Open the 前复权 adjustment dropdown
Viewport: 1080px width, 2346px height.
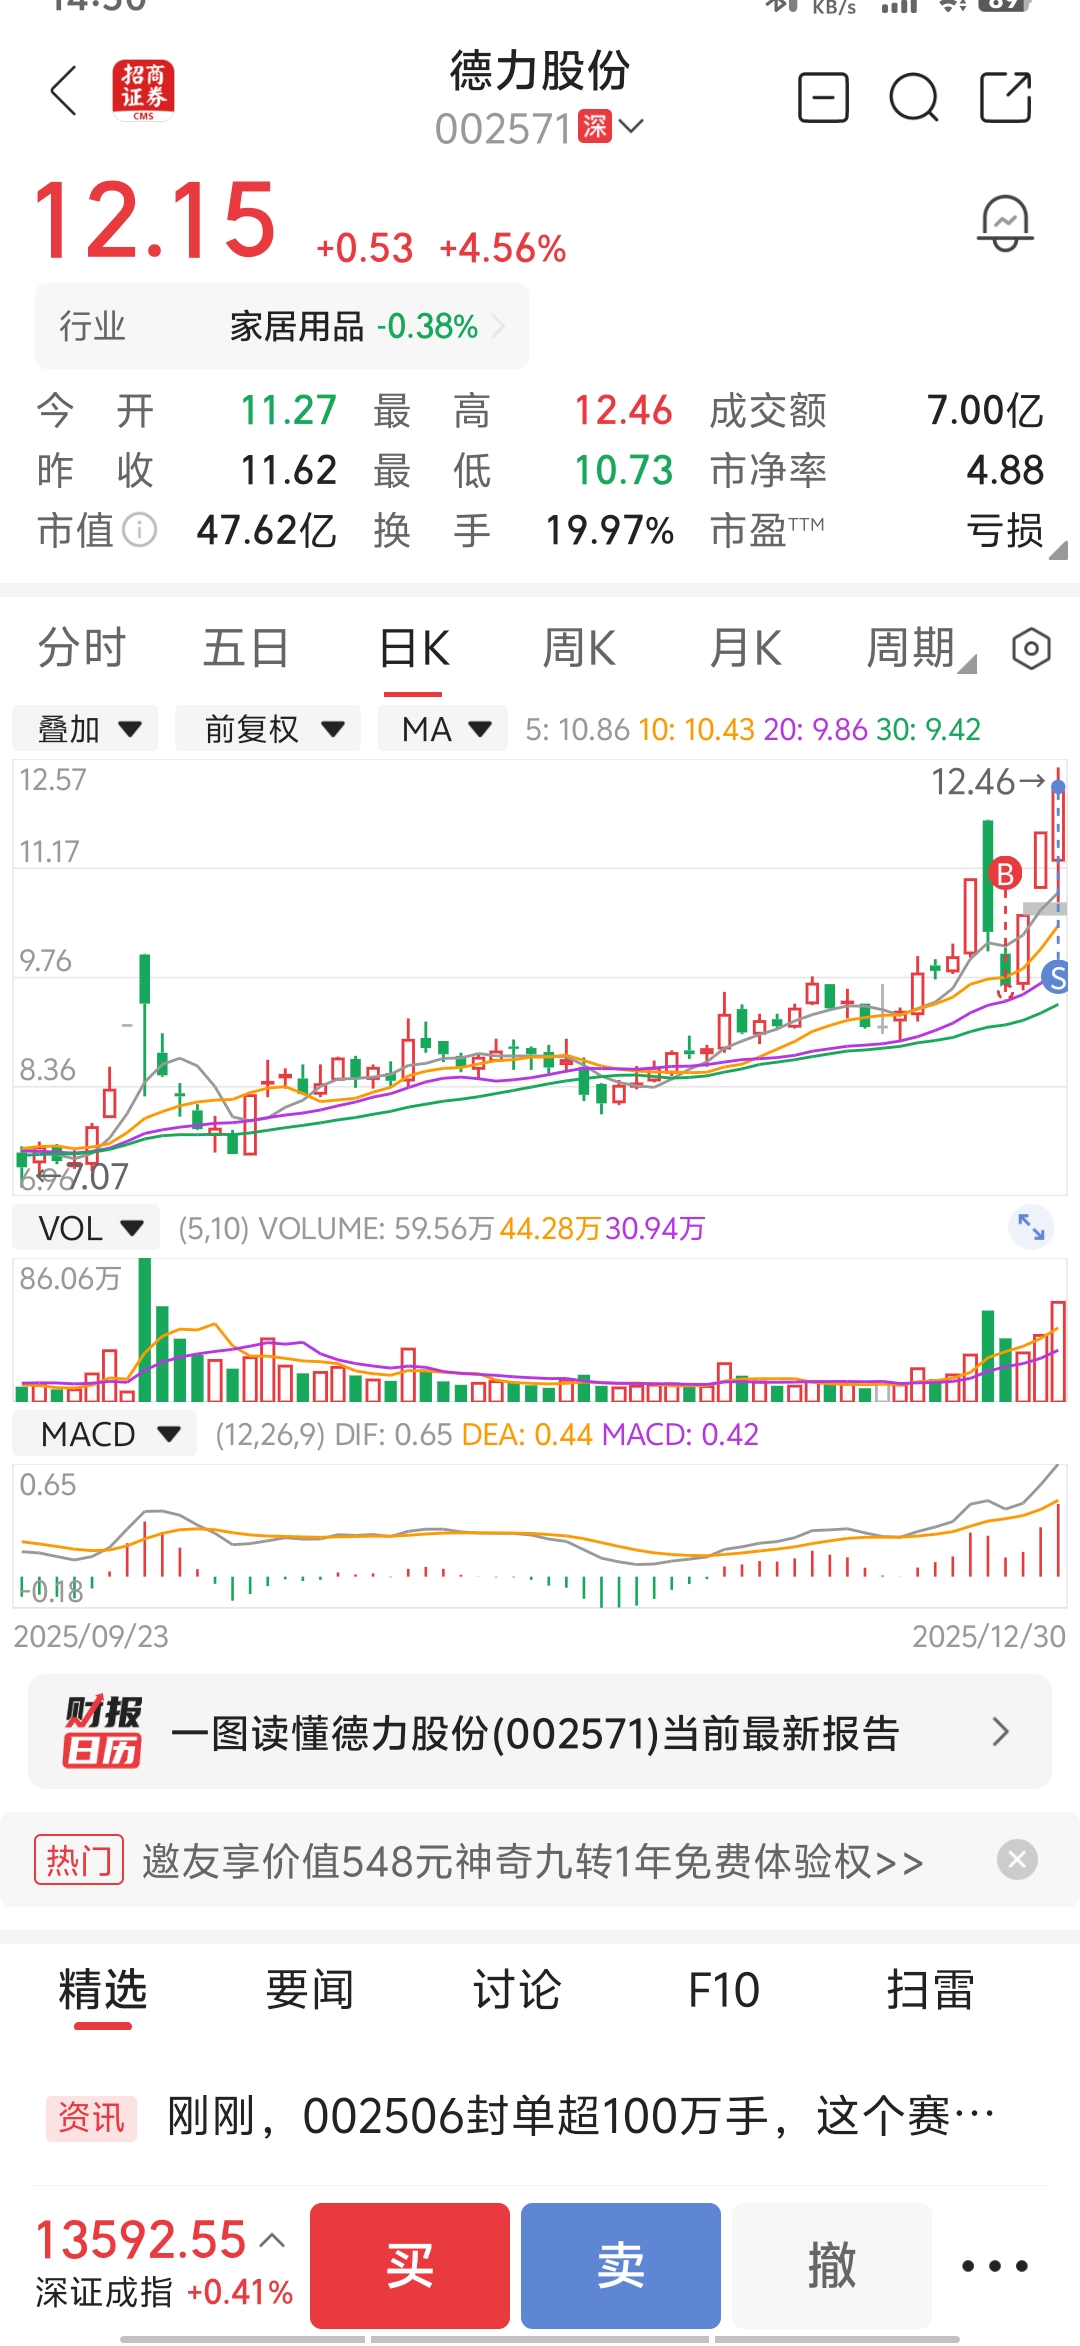[268, 729]
